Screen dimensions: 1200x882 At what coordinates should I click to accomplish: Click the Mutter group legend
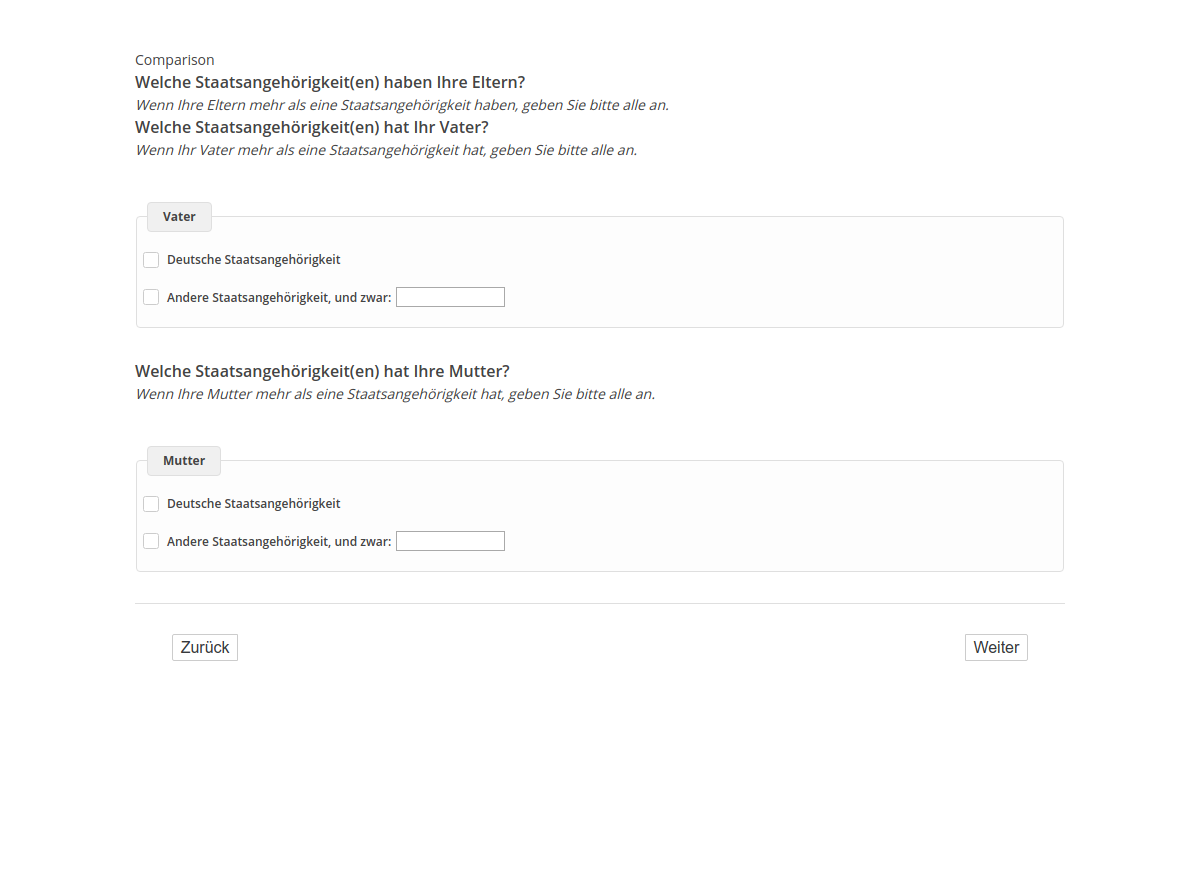coord(184,461)
